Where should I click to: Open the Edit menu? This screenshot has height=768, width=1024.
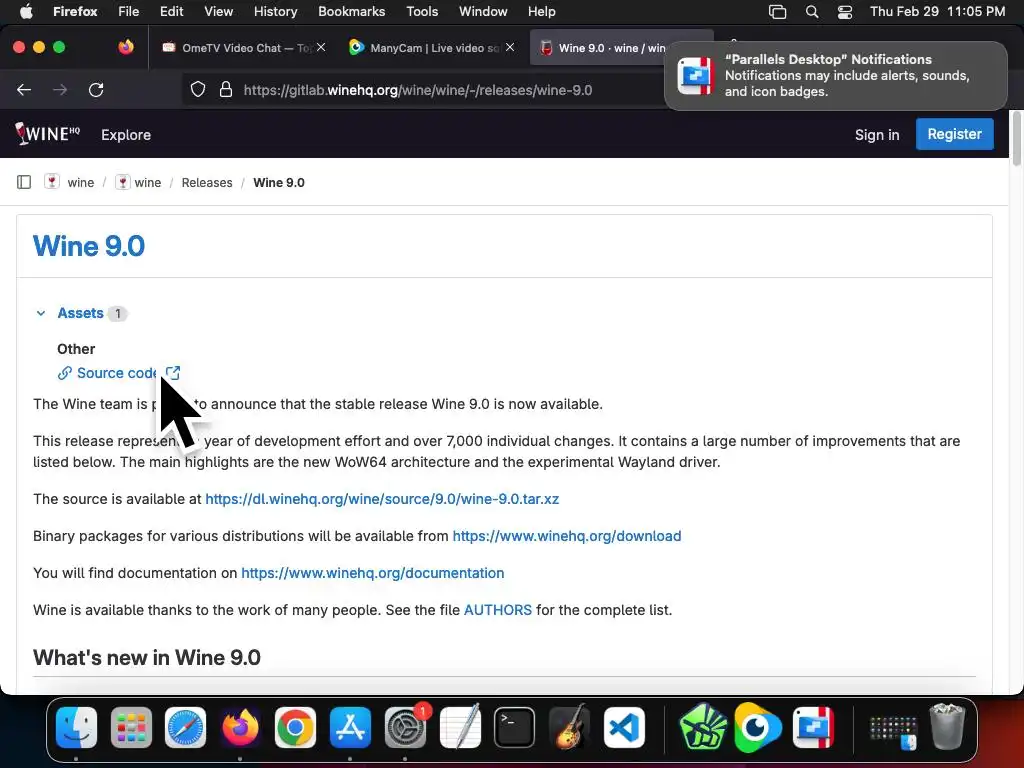point(172,11)
